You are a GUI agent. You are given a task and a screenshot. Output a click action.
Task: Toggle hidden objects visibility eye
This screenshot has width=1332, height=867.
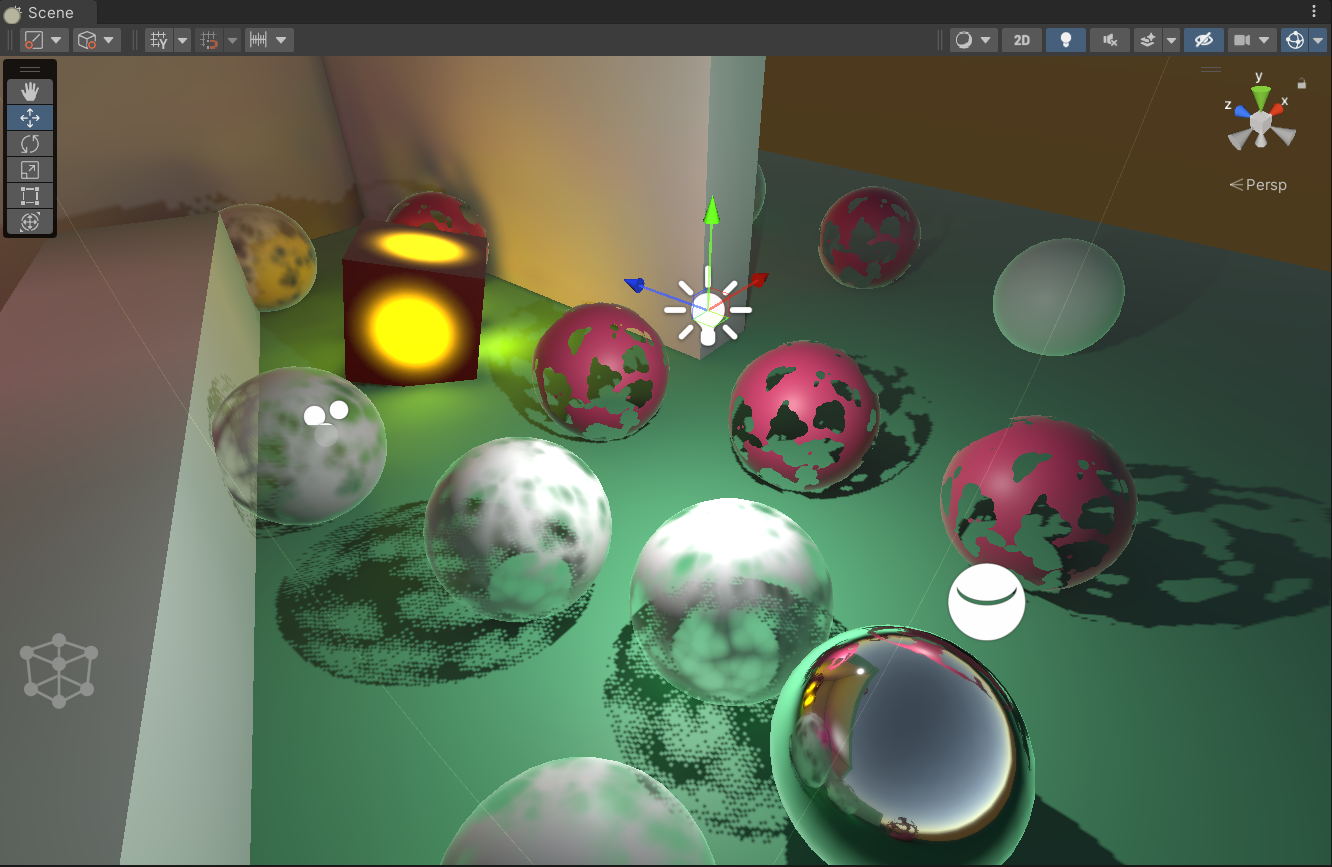click(1204, 40)
